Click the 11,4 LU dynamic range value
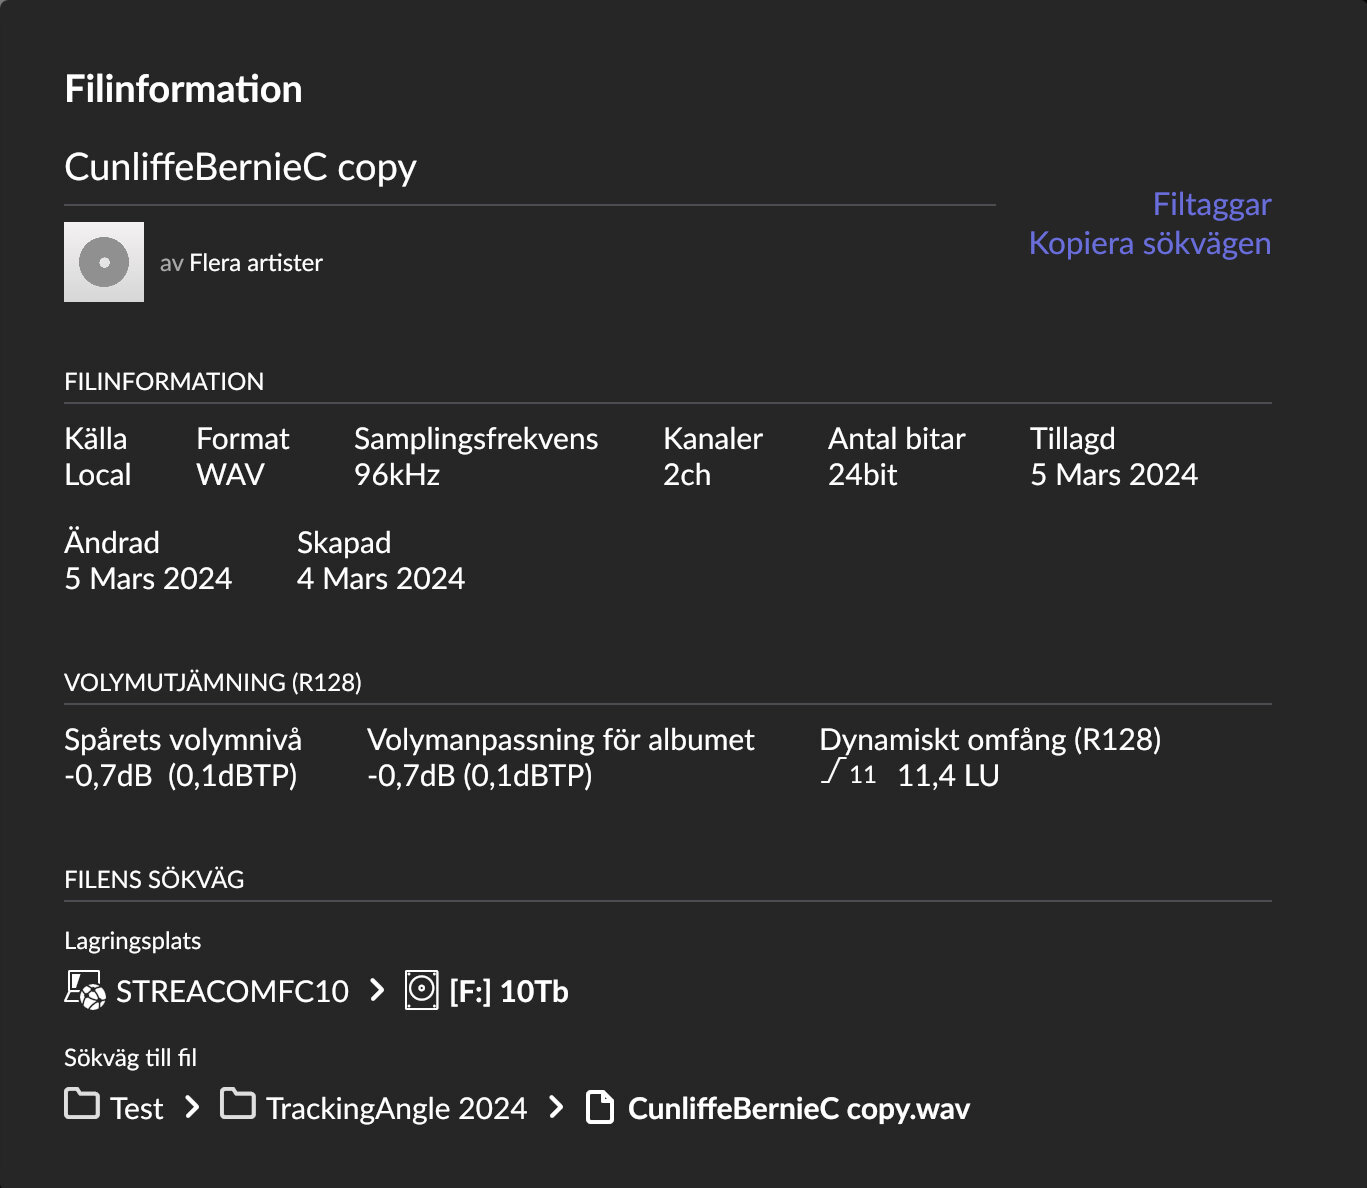The height and width of the screenshot is (1188, 1367). point(948,776)
